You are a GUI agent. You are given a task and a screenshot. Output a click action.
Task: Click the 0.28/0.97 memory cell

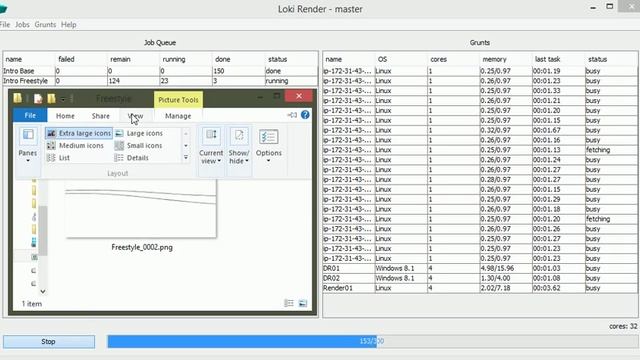(506, 180)
